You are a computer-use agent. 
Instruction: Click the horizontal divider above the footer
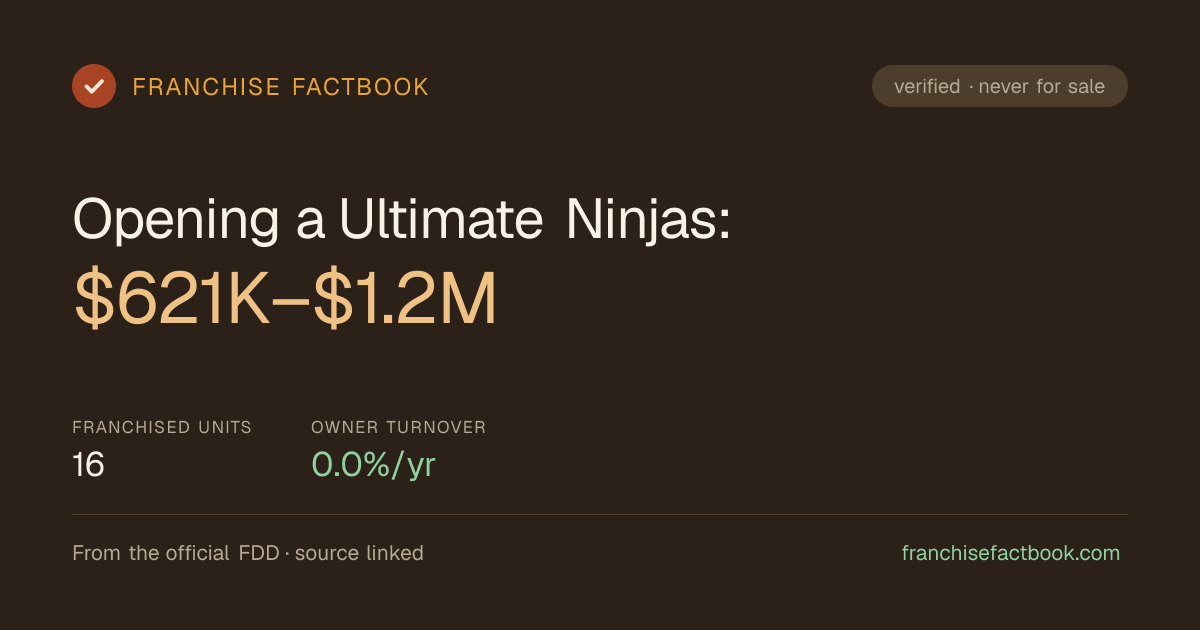tap(600, 514)
